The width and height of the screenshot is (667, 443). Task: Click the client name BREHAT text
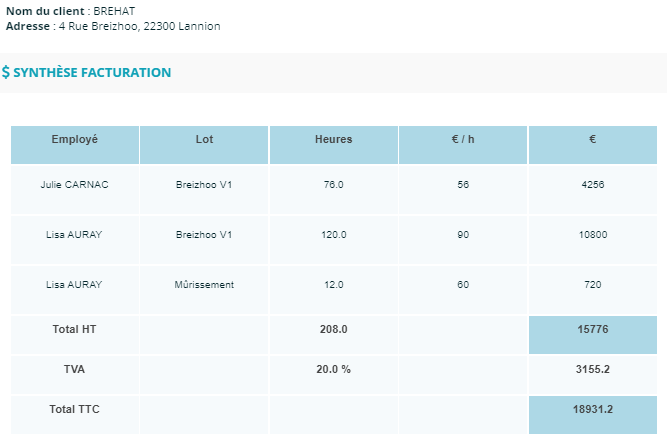(114, 11)
